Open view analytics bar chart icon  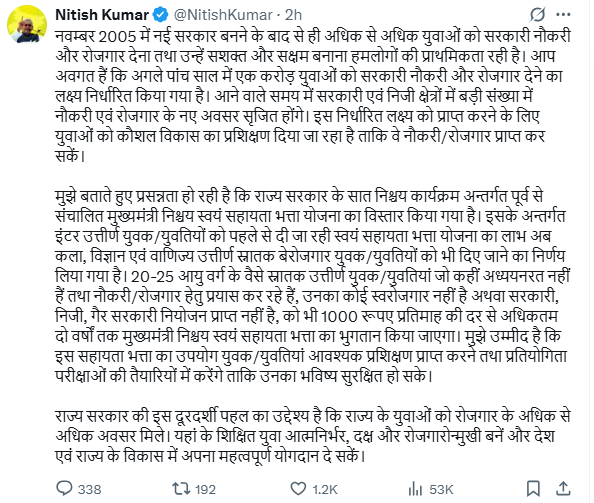click(x=416, y=489)
